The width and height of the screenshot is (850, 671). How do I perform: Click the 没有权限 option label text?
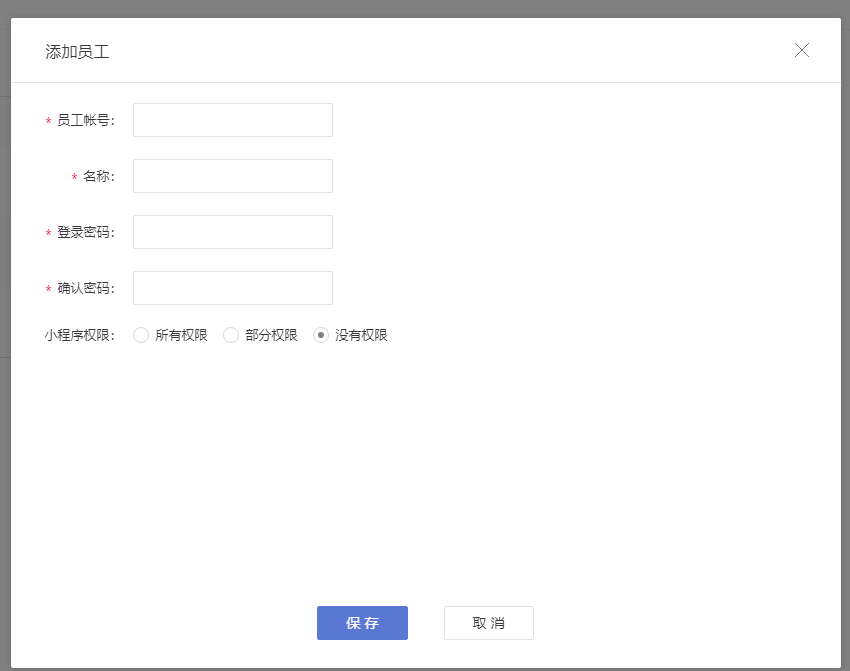point(362,336)
